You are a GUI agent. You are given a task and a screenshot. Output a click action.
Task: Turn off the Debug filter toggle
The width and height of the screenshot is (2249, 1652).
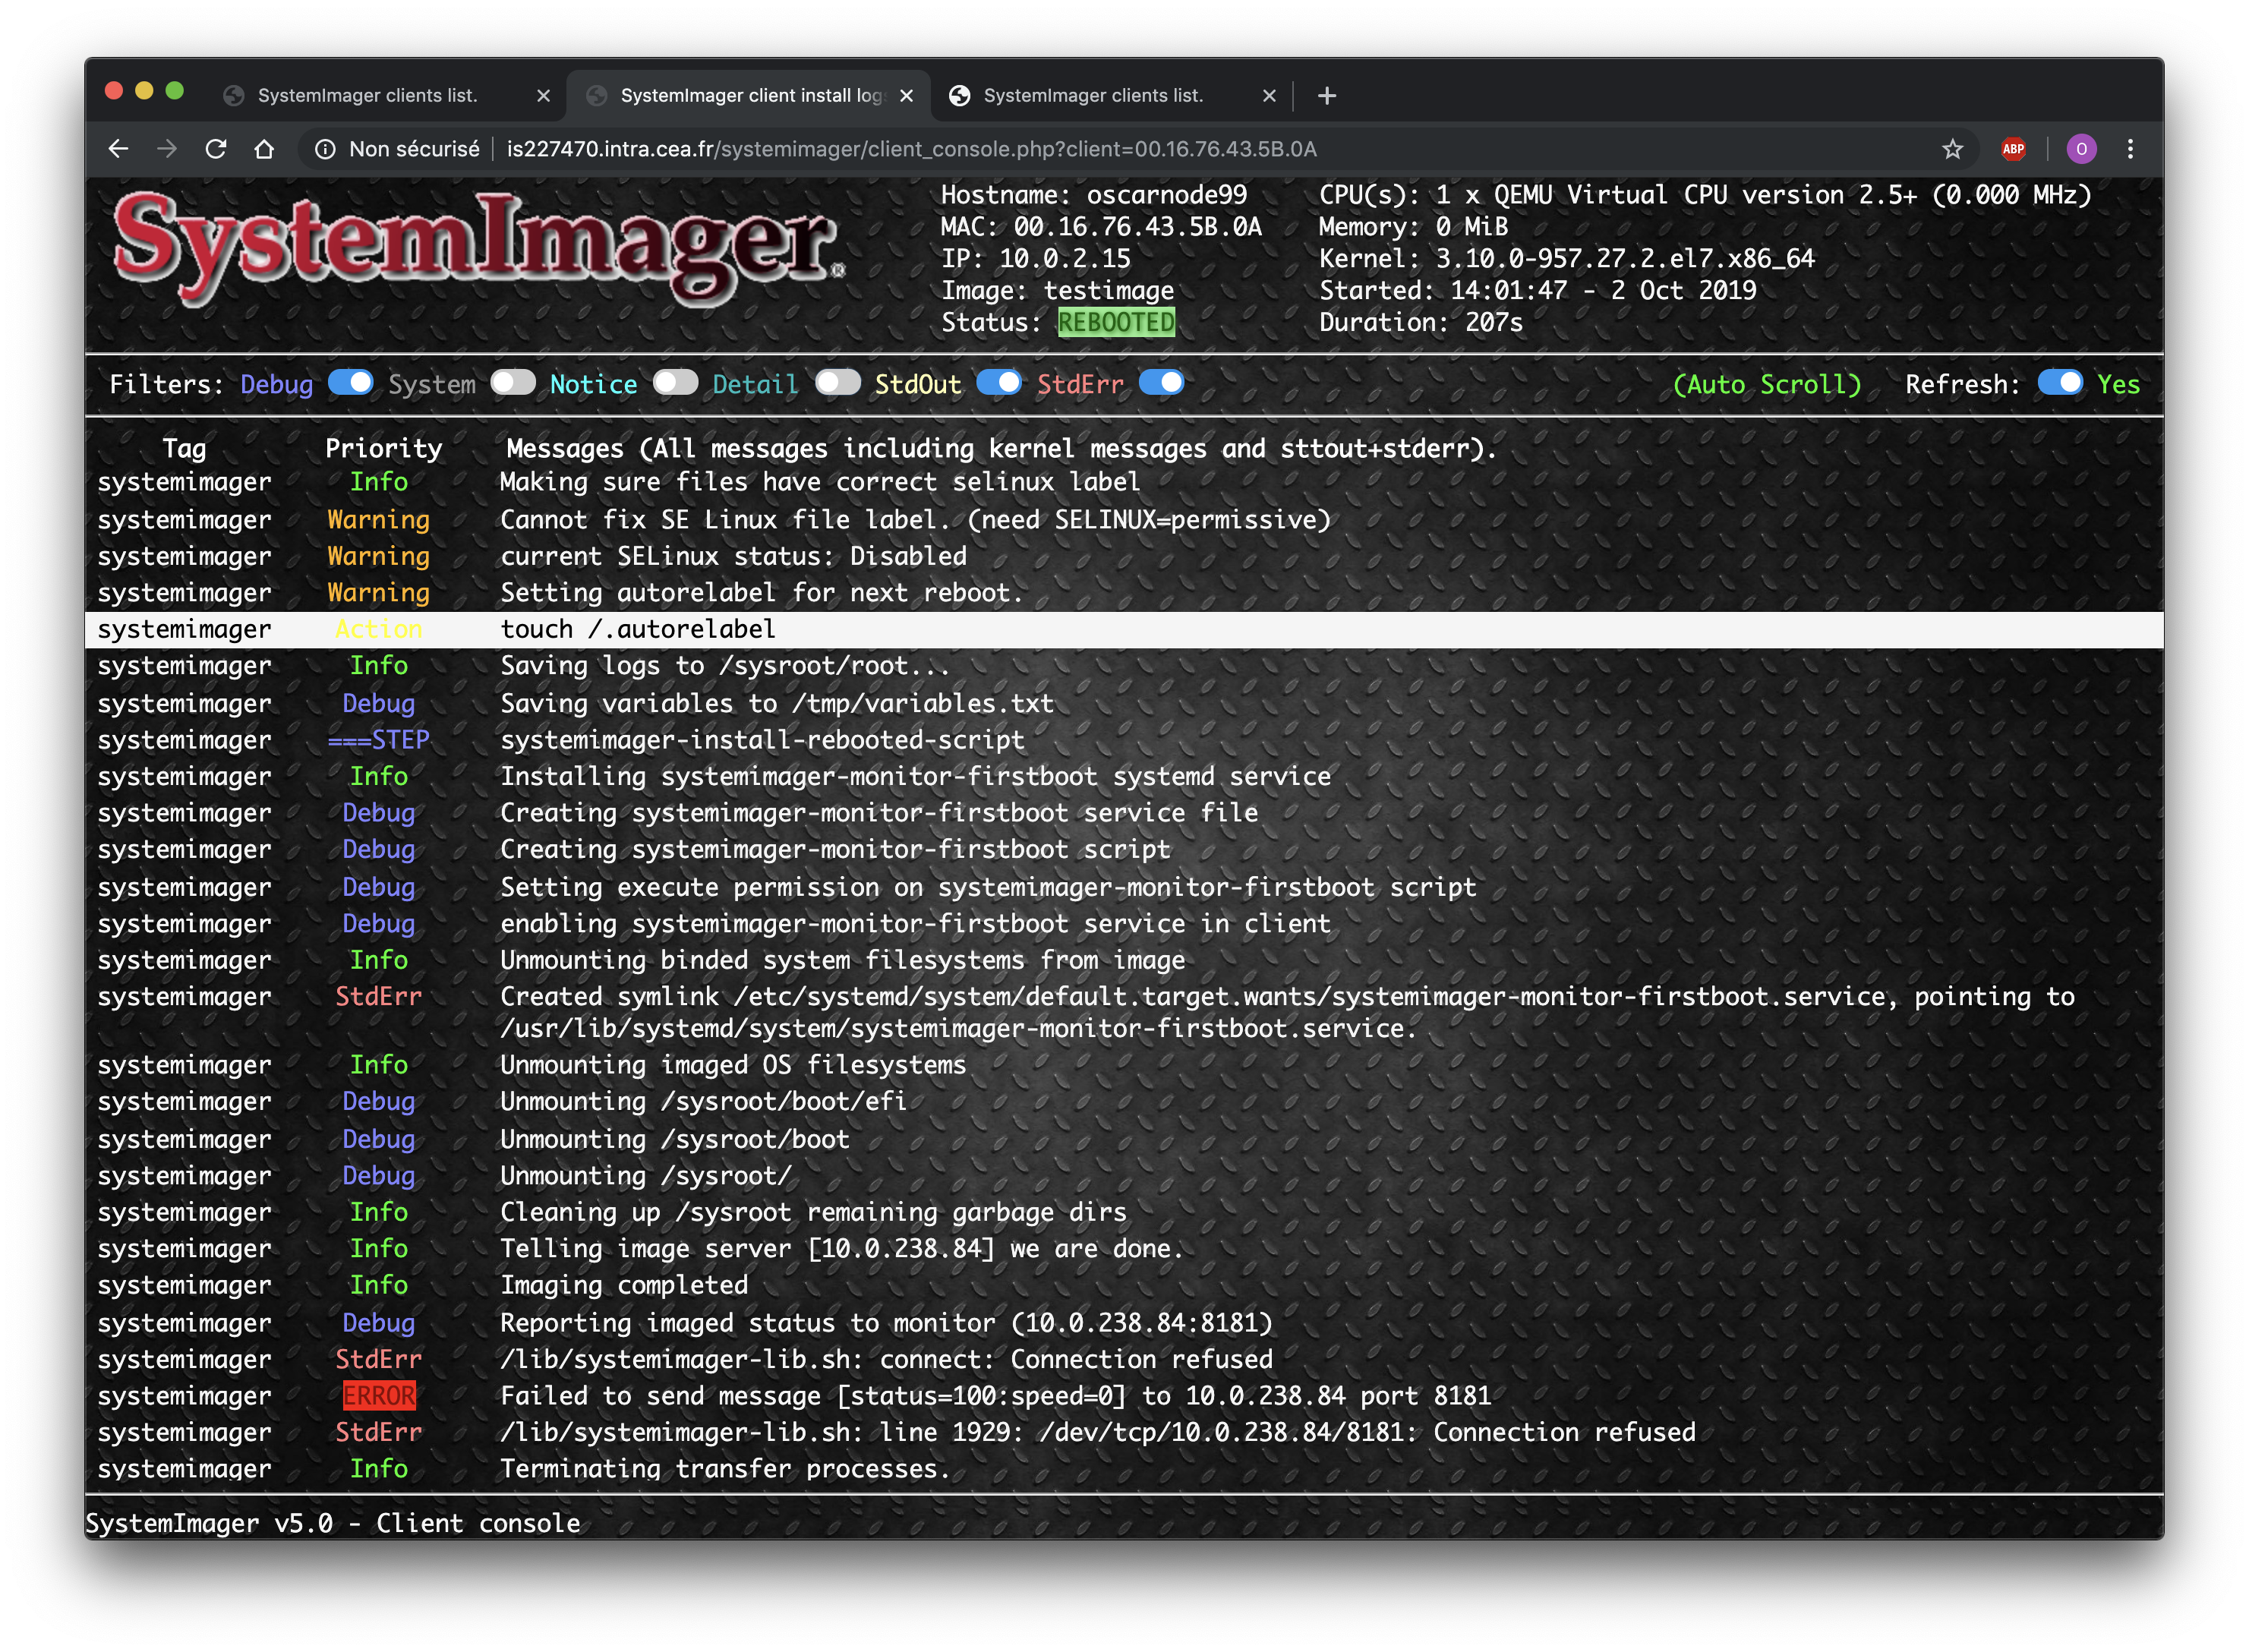[x=350, y=383]
